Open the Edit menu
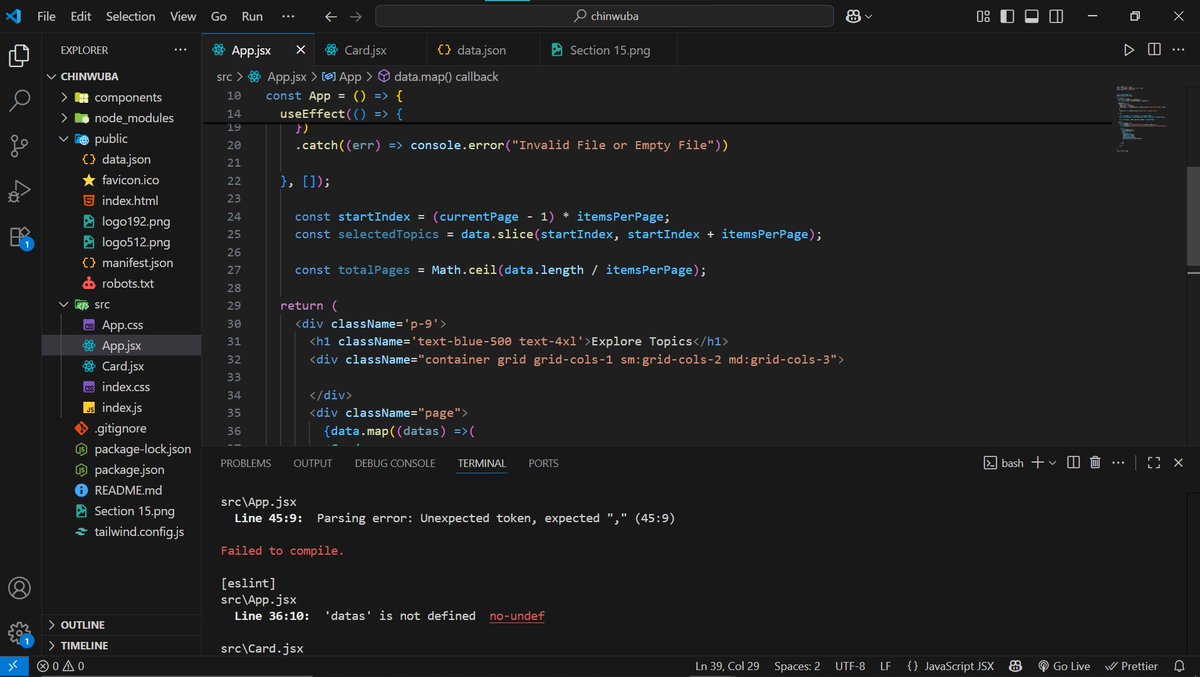Image resolution: width=1200 pixels, height=677 pixels. (81, 16)
